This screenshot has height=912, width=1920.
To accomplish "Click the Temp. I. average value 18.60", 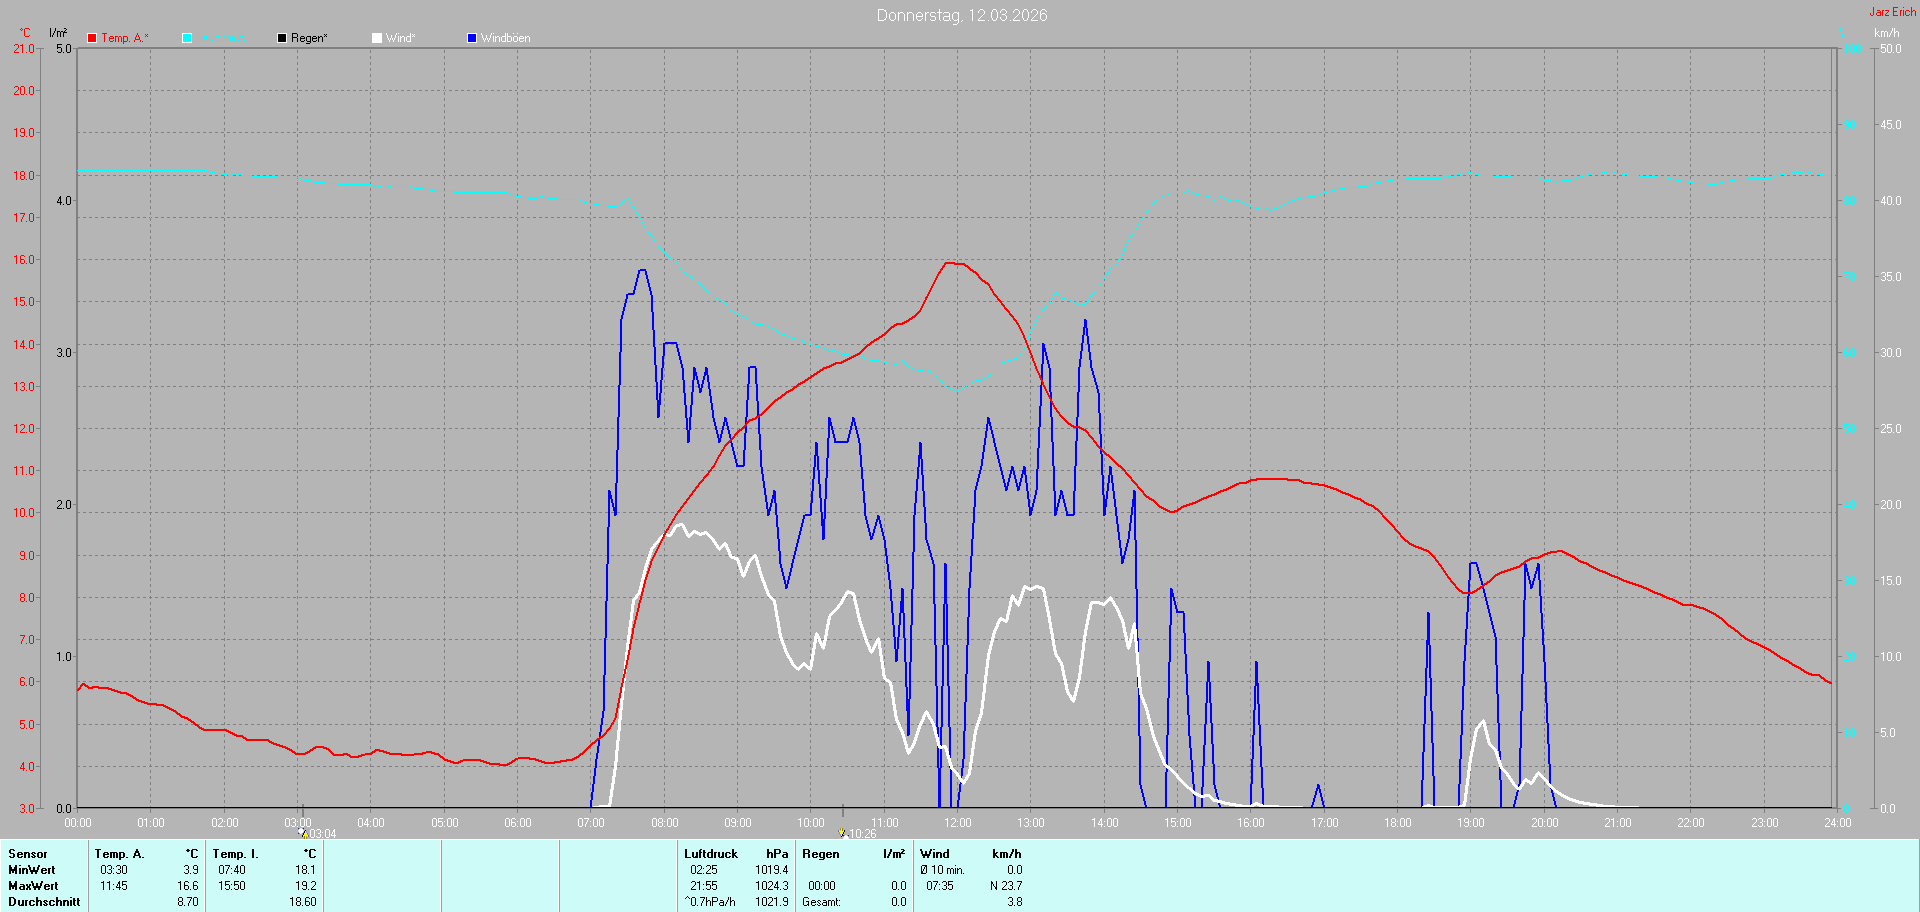I will [303, 902].
